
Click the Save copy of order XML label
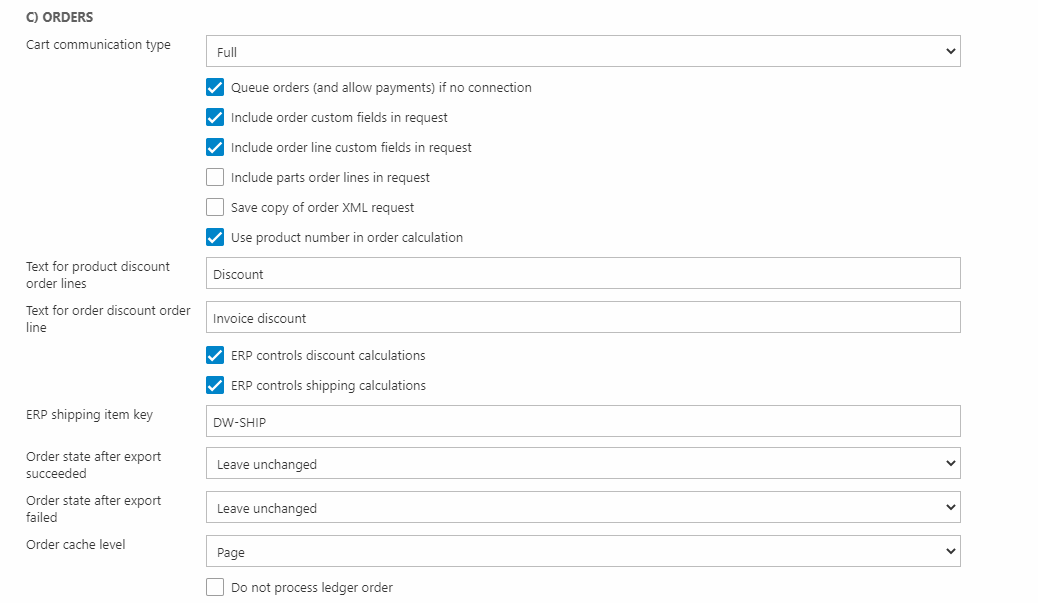[x=322, y=208]
